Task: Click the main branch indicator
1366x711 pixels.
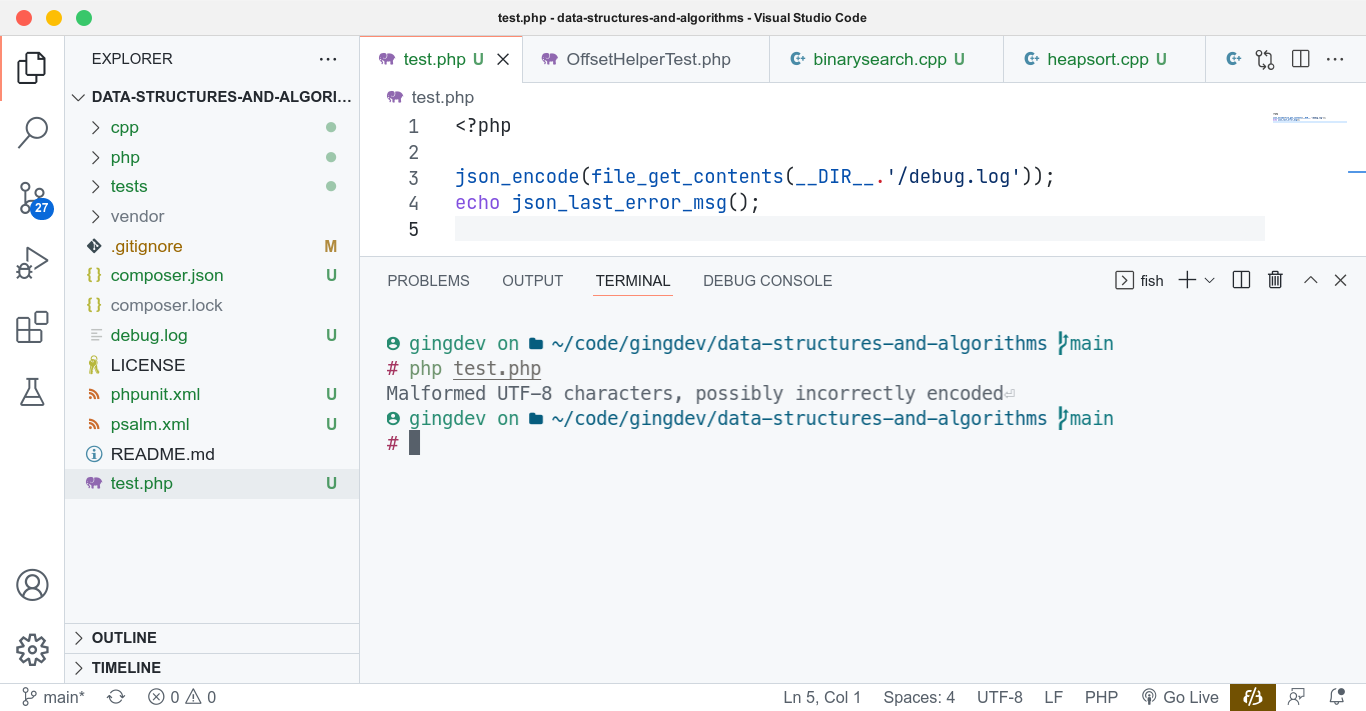Action: point(52,697)
